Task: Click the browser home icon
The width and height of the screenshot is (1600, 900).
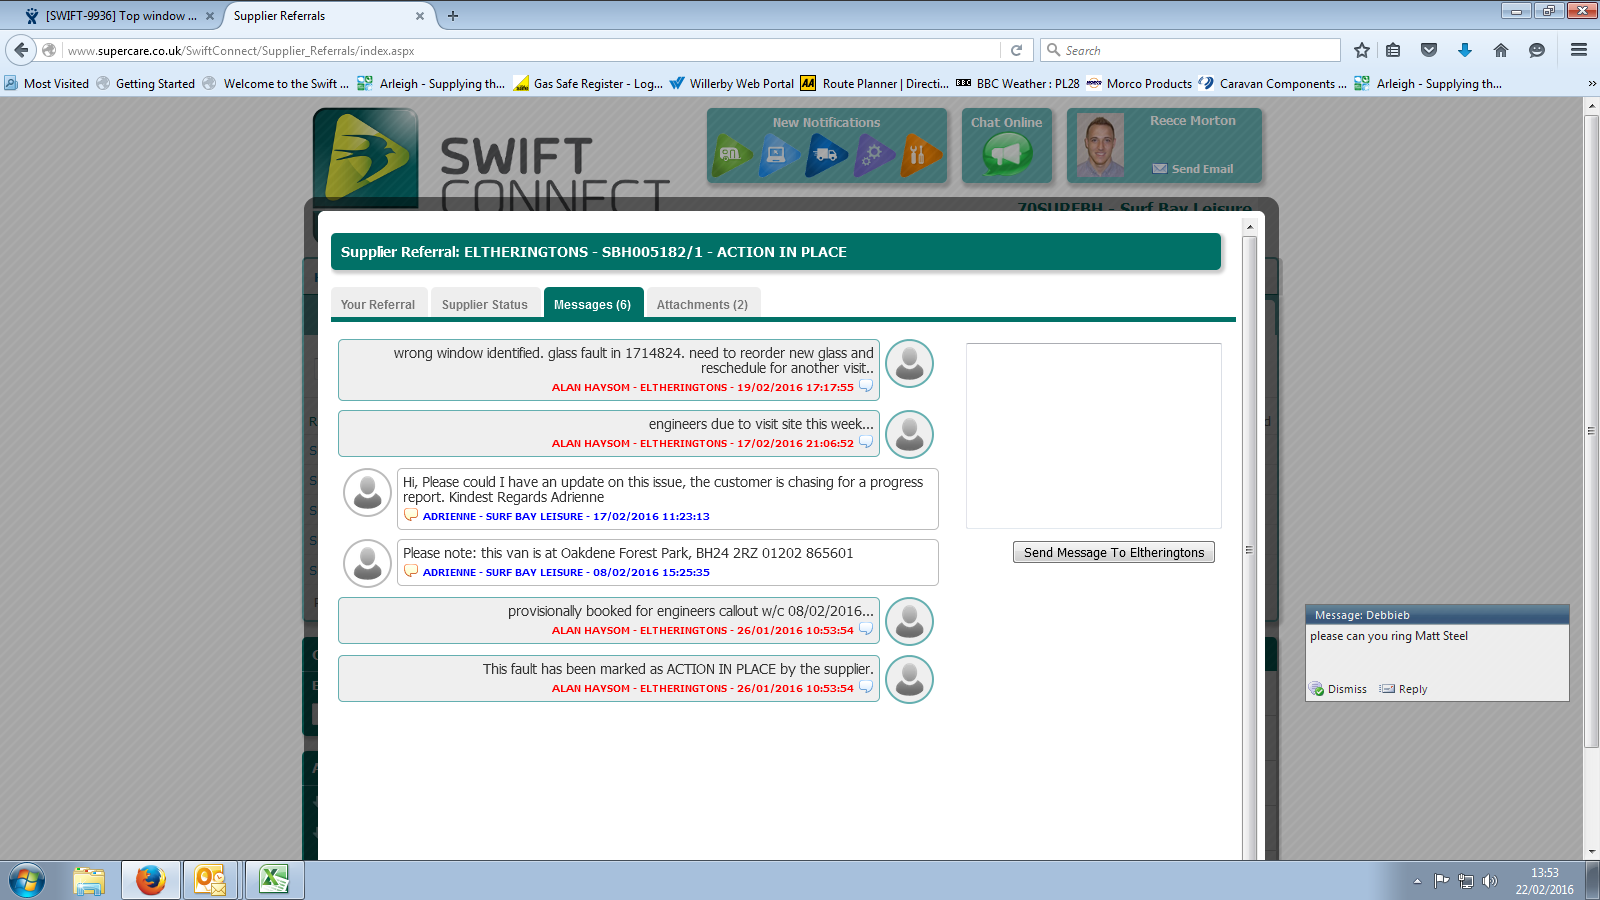Action: pyautogui.click(x=1501, y=50)
